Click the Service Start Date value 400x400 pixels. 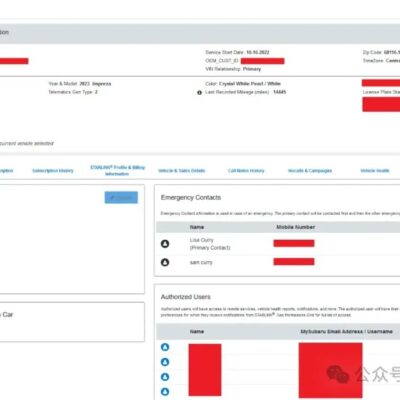[258, 52]
